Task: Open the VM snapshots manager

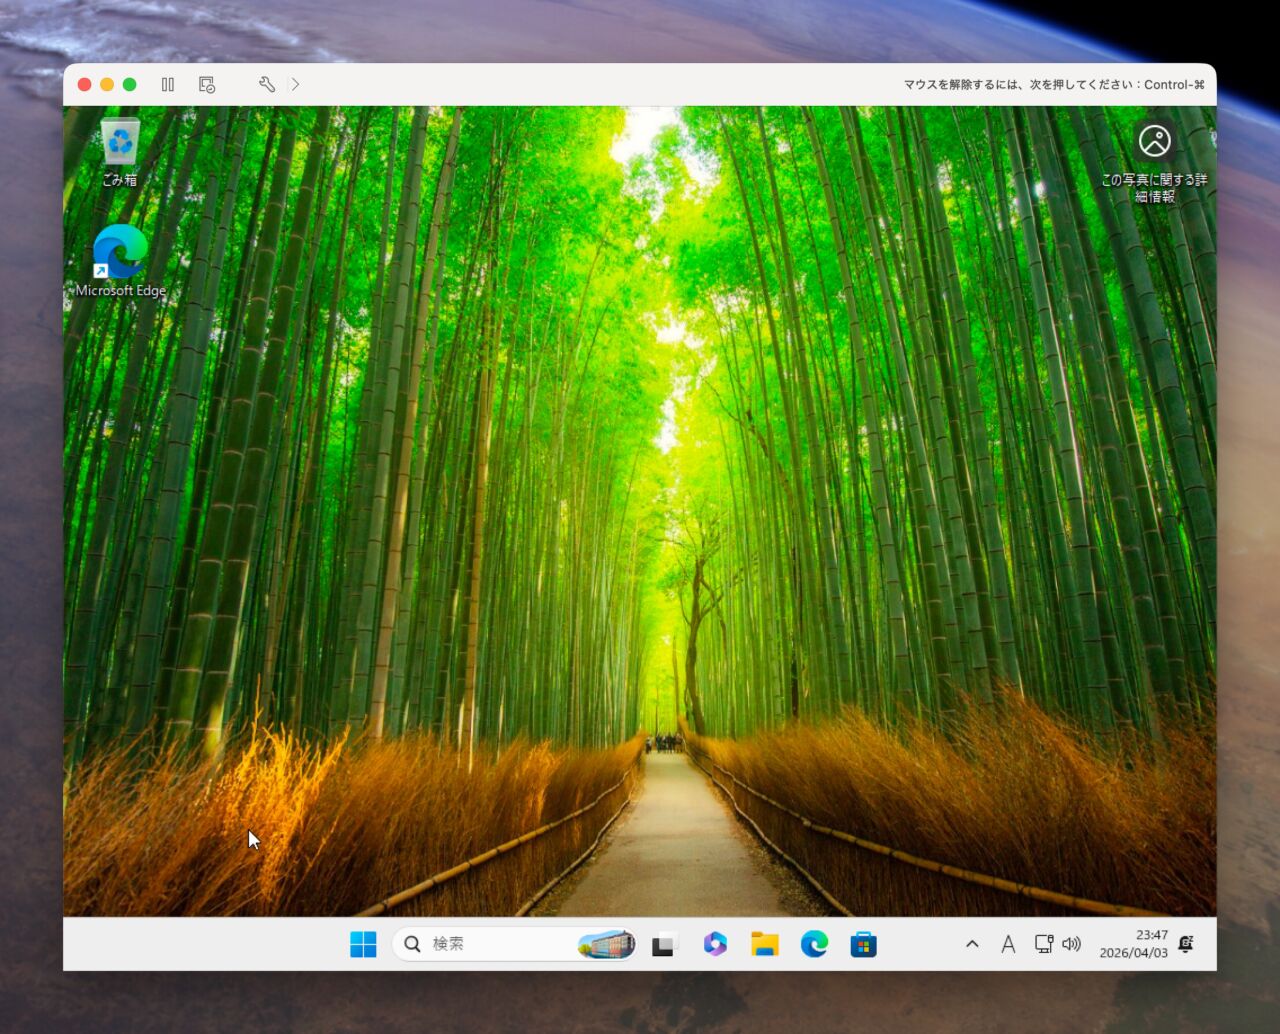Action: [207, 85]
